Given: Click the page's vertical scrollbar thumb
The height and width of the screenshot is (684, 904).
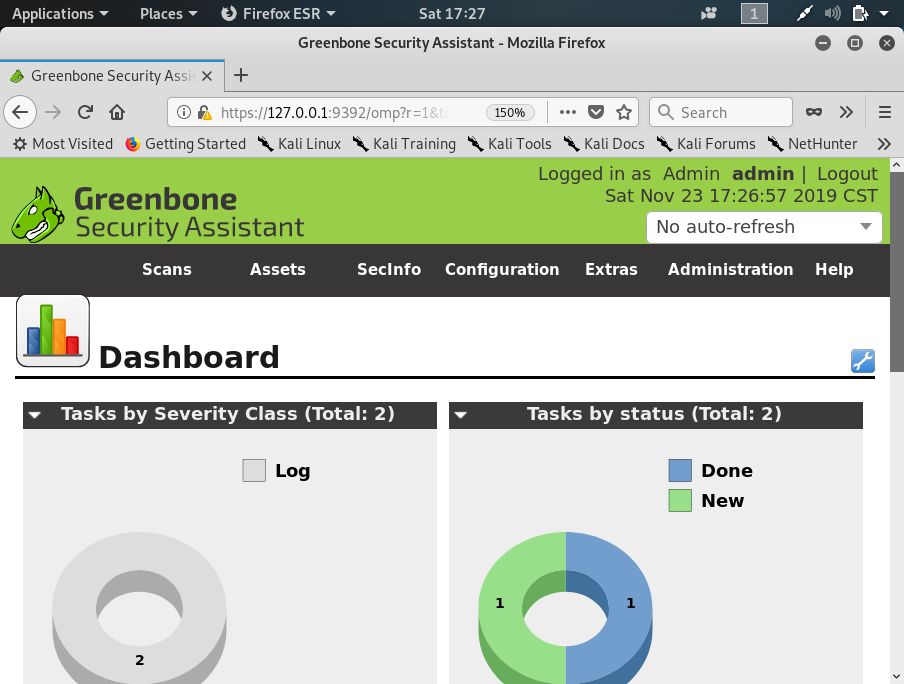Looking at the screenshot, I should [897, 272].
